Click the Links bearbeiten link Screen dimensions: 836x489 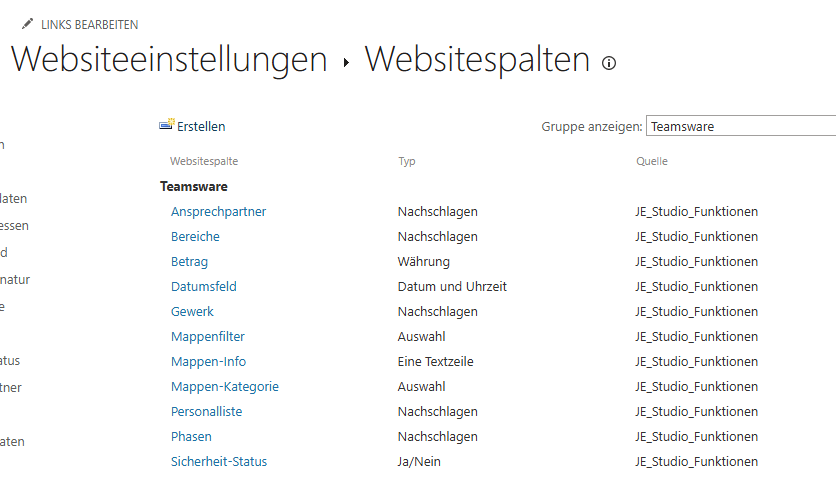click(x=89, y=24)
